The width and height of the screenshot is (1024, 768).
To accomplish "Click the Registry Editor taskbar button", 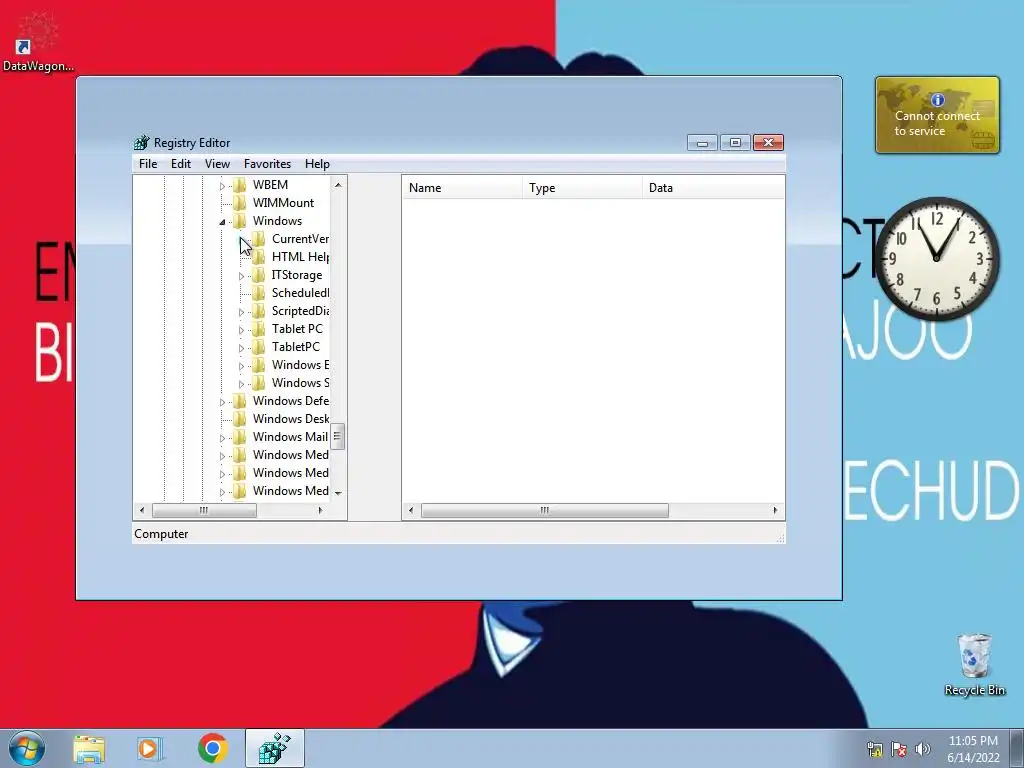I will [x=274, y=748].
